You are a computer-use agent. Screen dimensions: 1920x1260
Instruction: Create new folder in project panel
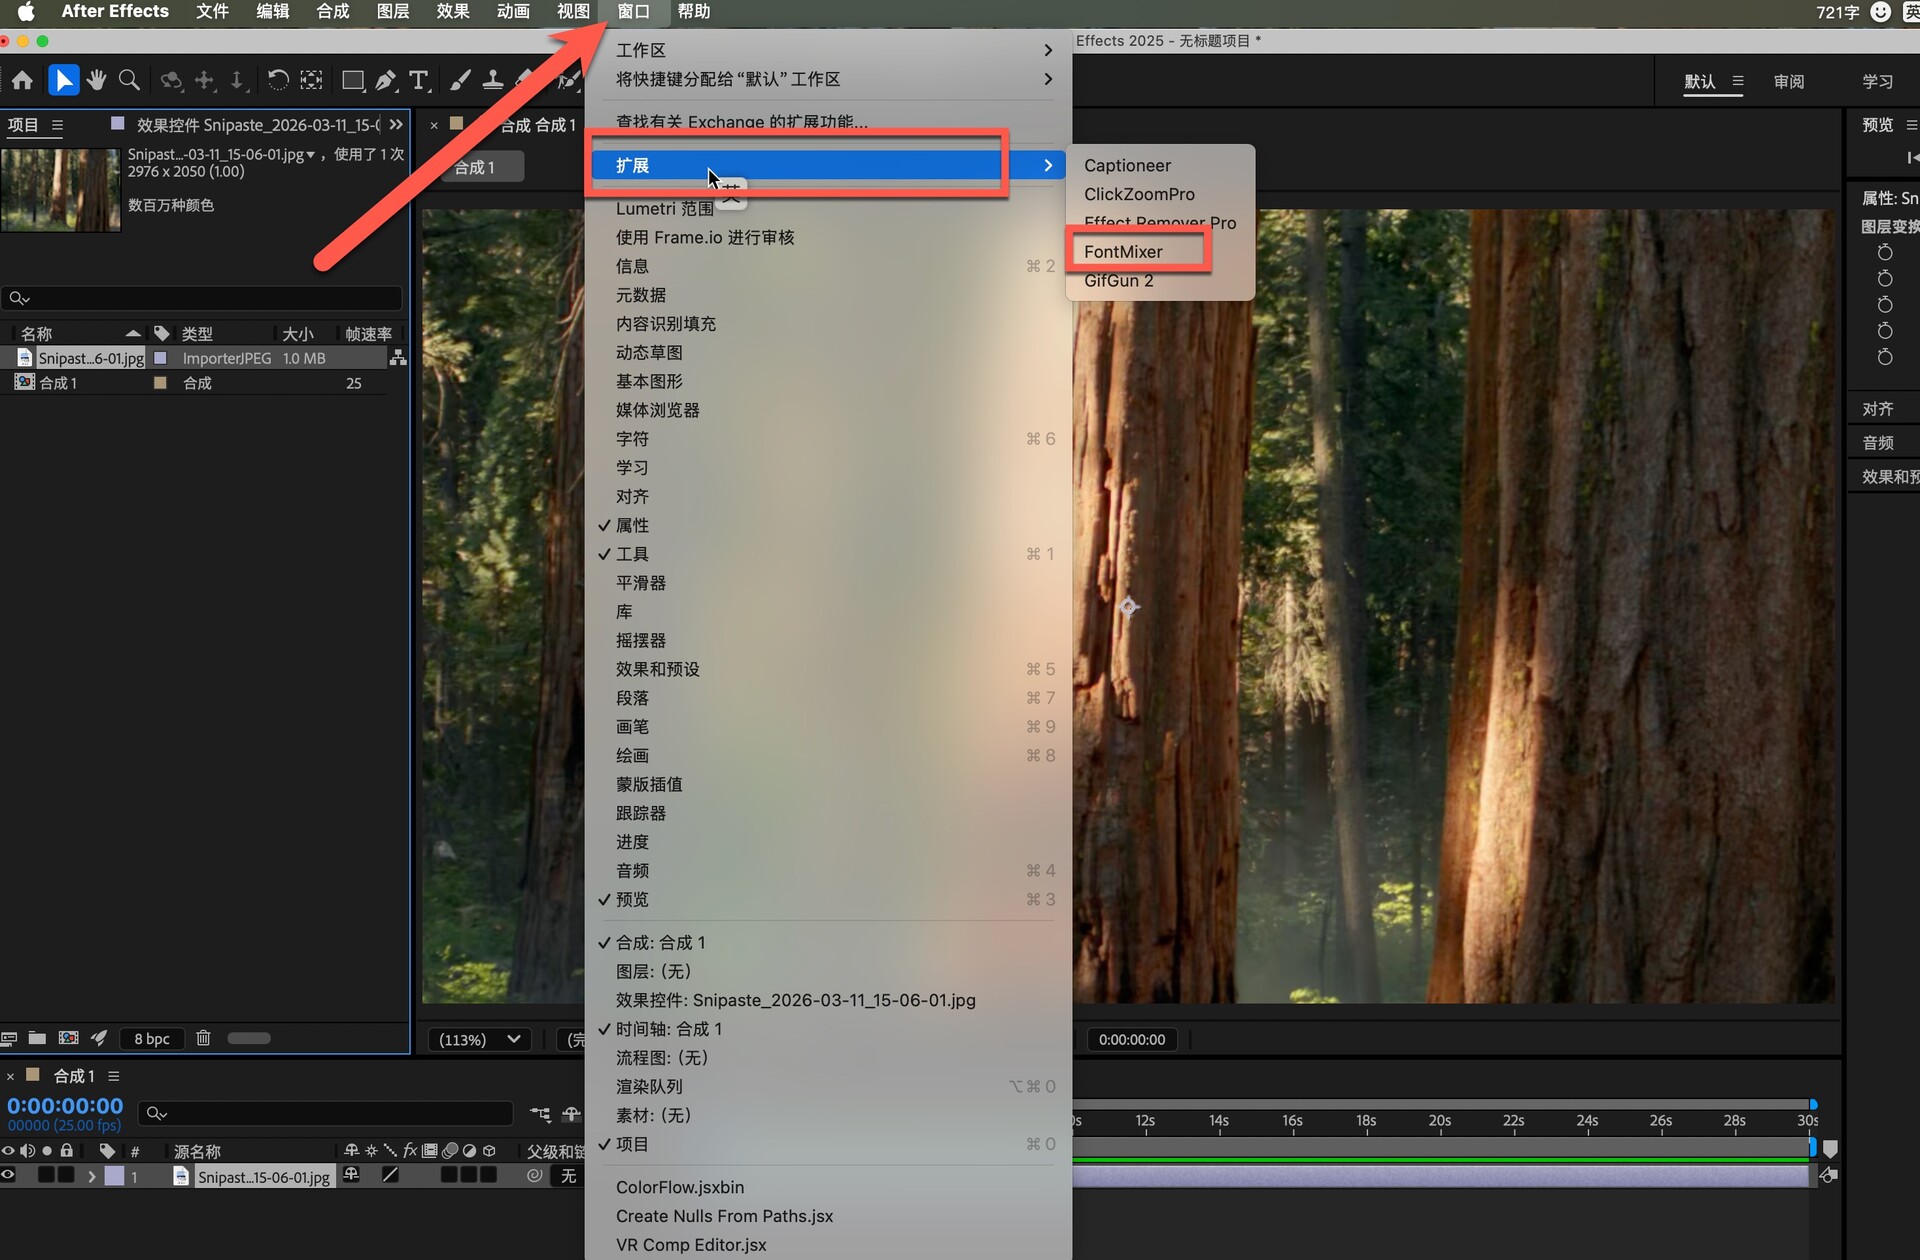(x=37, y=1038)
